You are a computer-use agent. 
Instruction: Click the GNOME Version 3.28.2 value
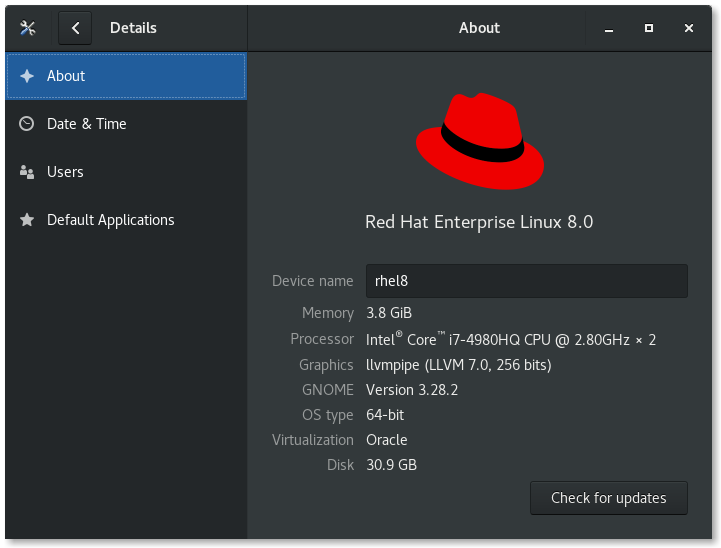point(412,390)
